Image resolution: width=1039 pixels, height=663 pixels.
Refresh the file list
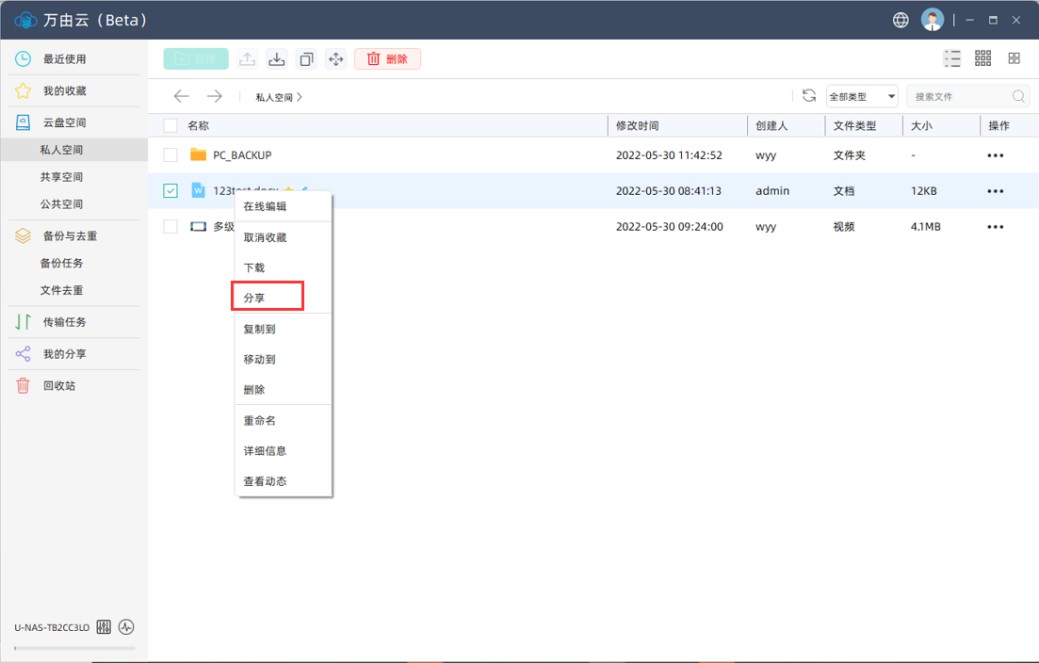pos(809,96)
